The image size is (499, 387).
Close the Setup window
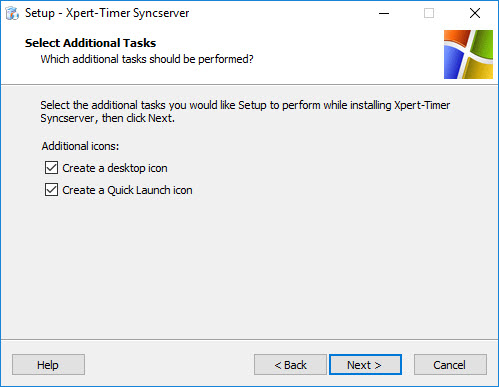click(x=475, y=13)
